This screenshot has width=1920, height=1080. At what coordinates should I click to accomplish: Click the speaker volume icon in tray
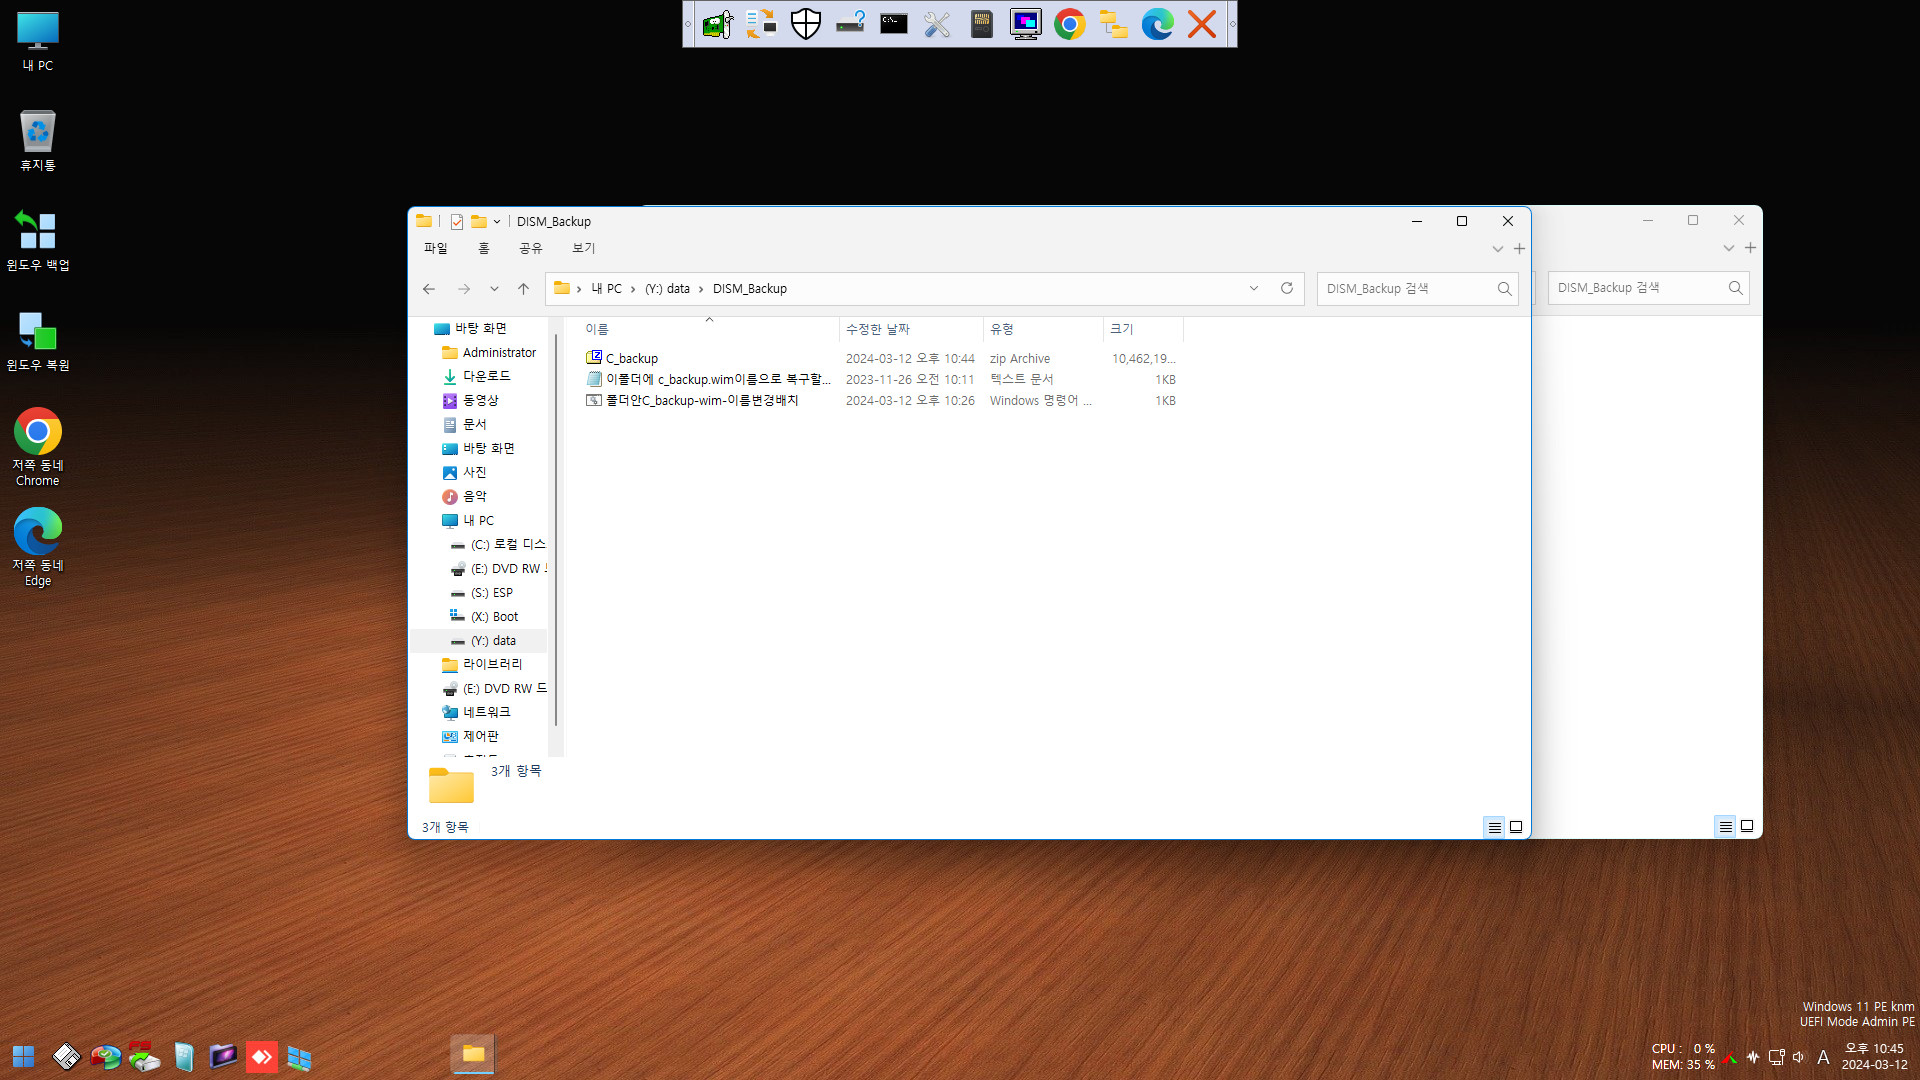[x=1798, y=1057]
